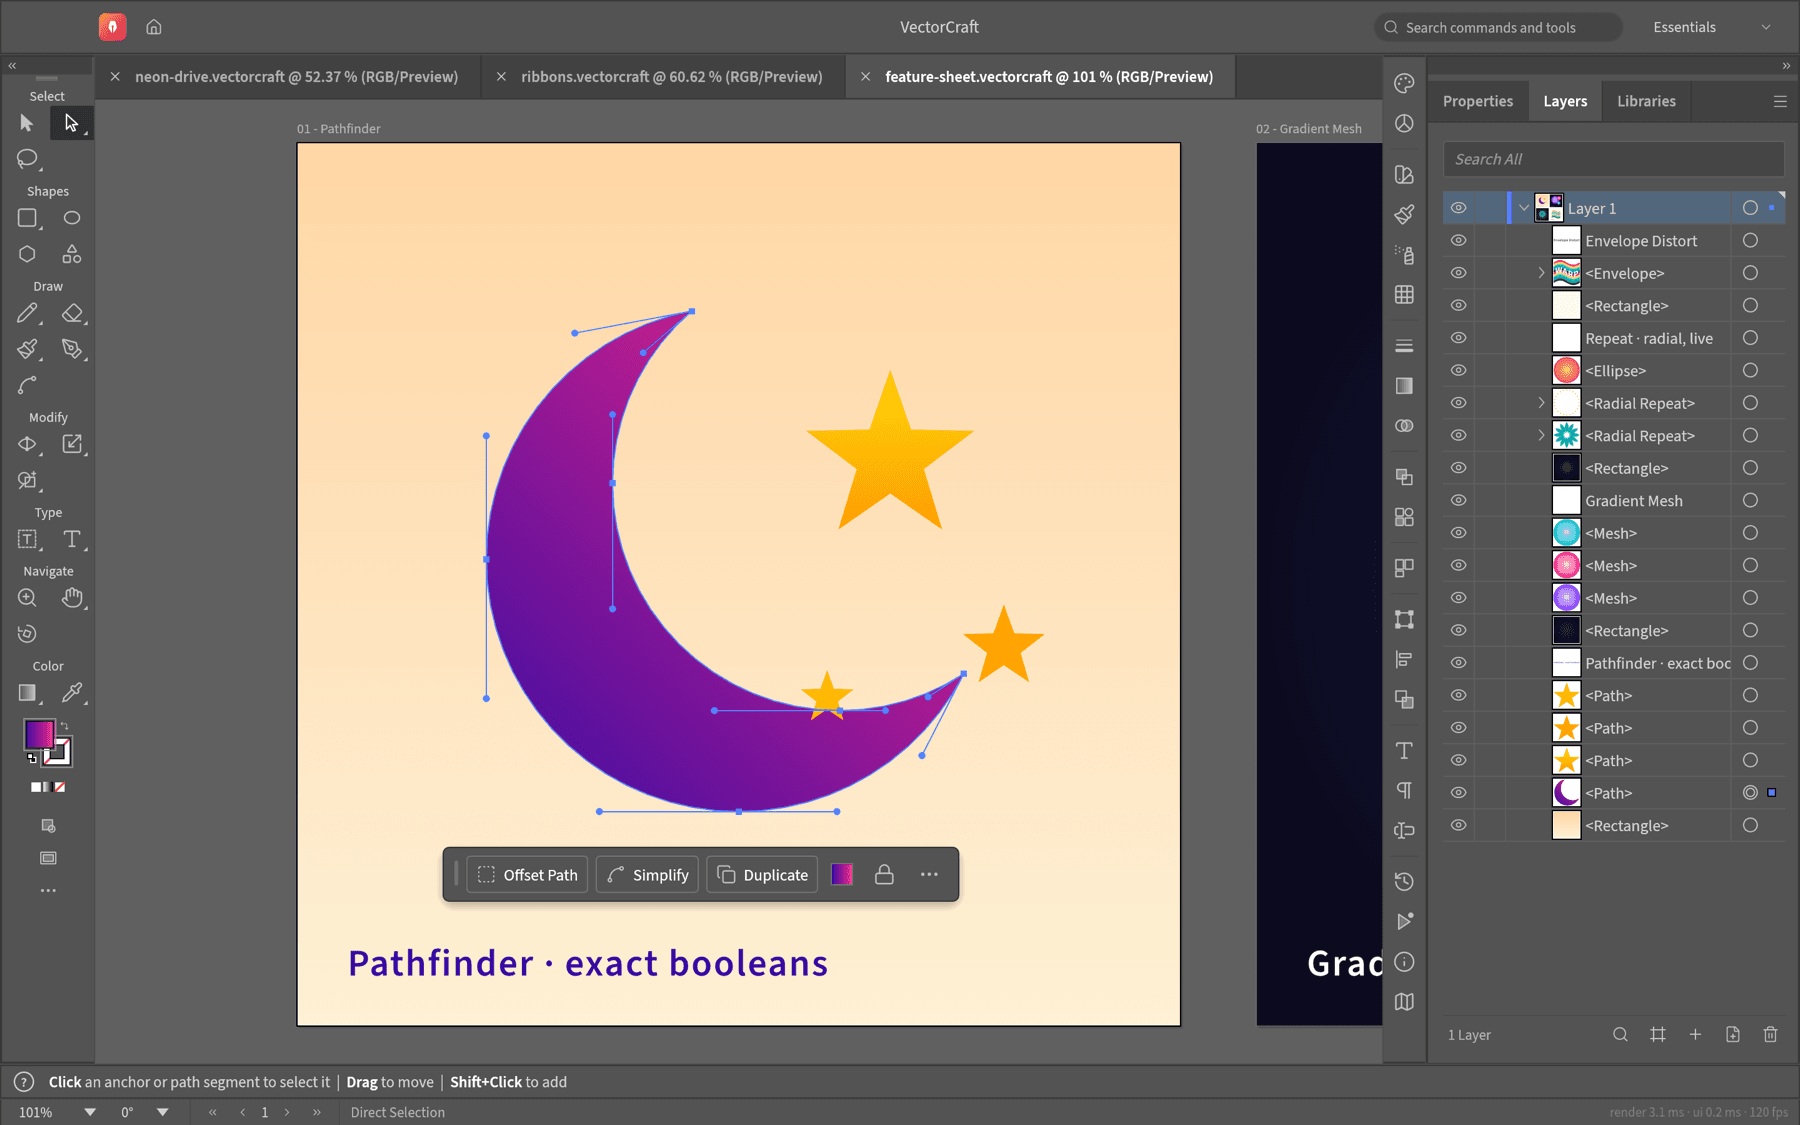The height and width of the screenshot is (1125, 1800).
Task: Click gradient swatch in floating toolbar
Action: click(842, 875)
